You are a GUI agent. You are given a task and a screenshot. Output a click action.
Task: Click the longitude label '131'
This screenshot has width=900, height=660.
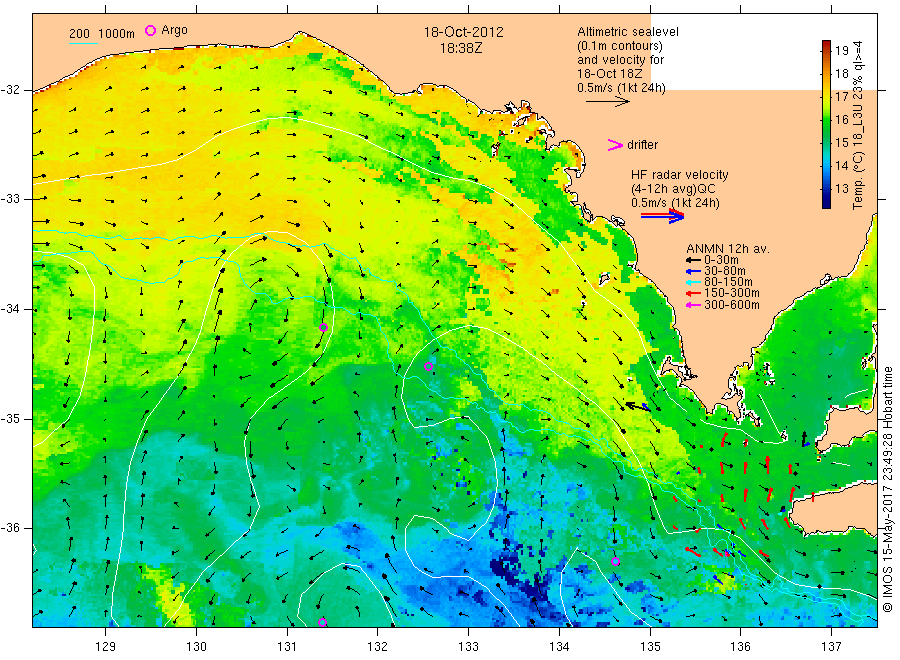[x=287, y=647]
